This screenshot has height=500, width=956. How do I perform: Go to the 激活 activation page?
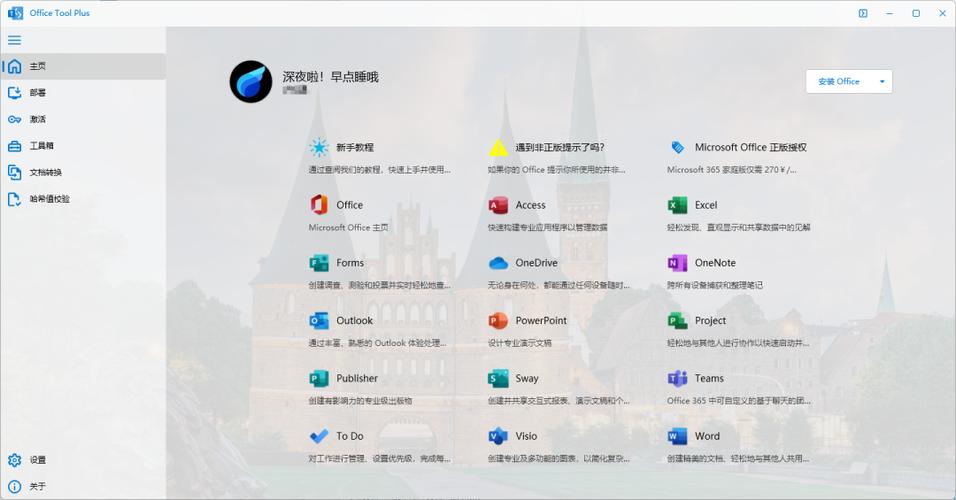click(x=83, y=119)
